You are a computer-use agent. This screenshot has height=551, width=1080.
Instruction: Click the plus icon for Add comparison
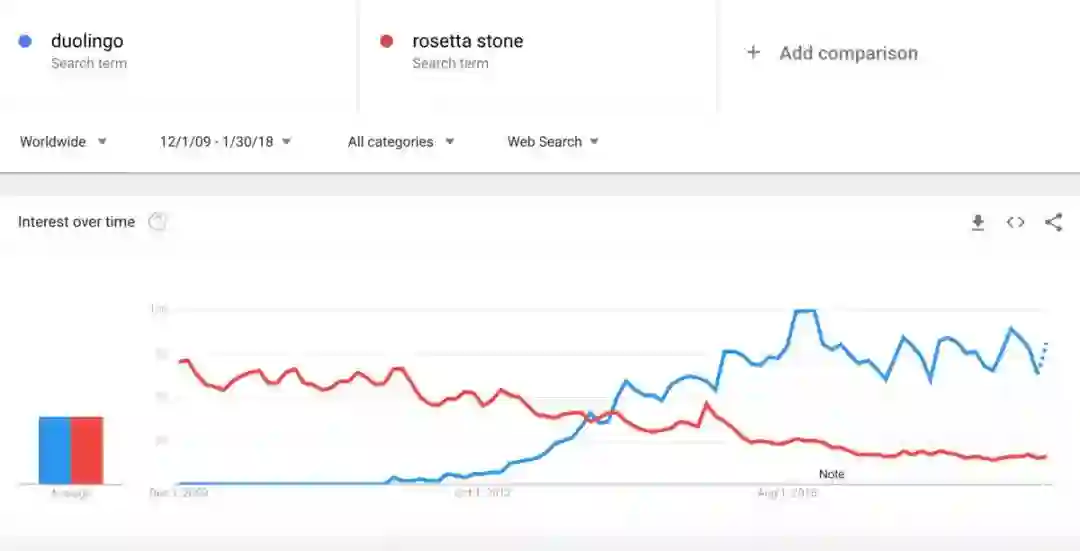(753, 53)
